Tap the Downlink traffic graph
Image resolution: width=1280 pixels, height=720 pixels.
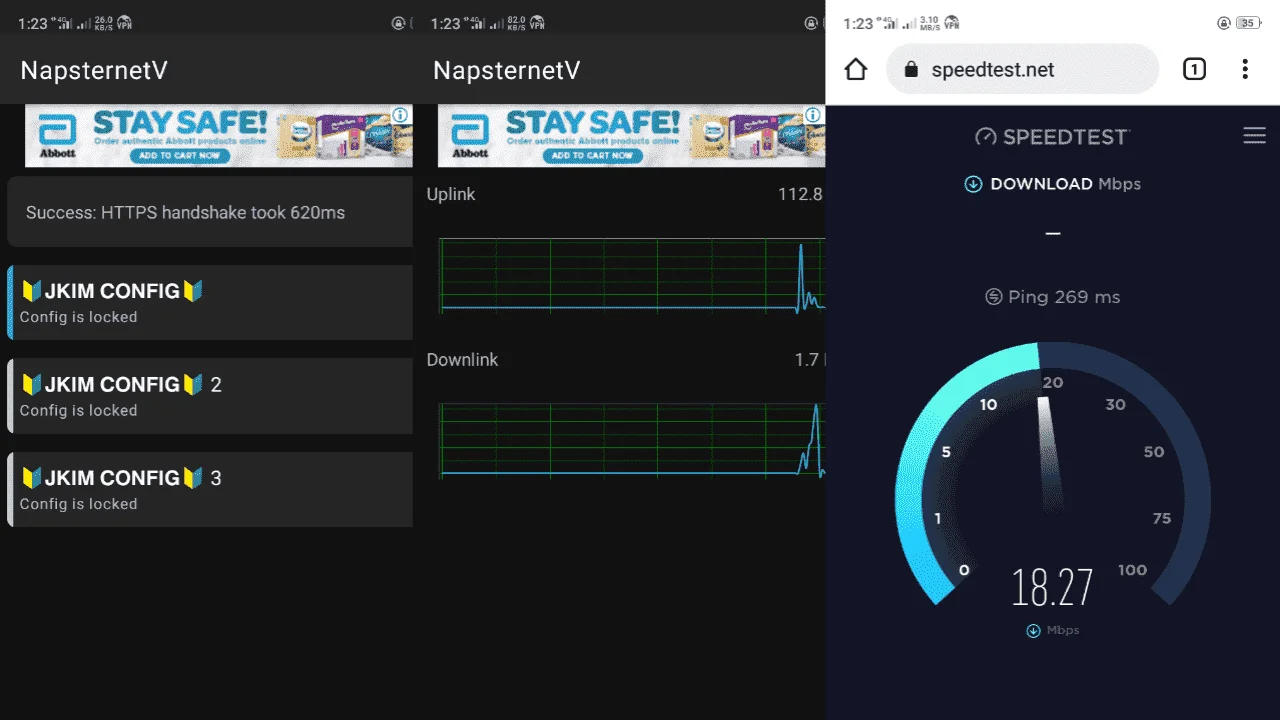(x=632, y=440)
